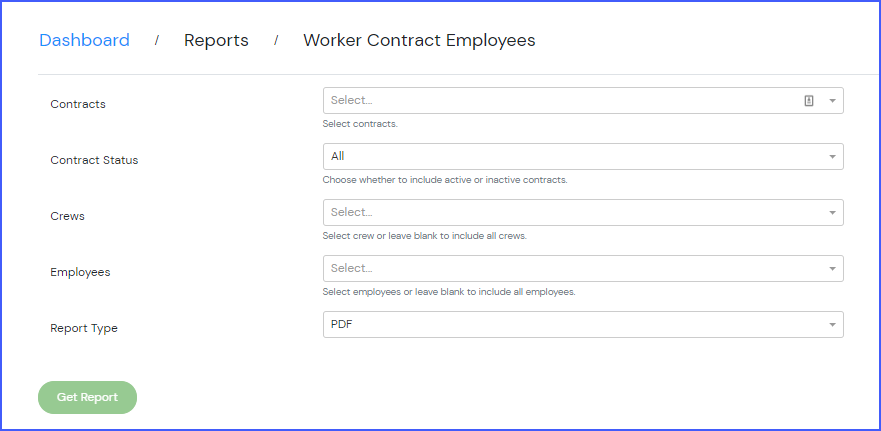The height and width of the screenshot is (431, 881).
Task: Click the Get Report button
Action: tap(87, 397)
